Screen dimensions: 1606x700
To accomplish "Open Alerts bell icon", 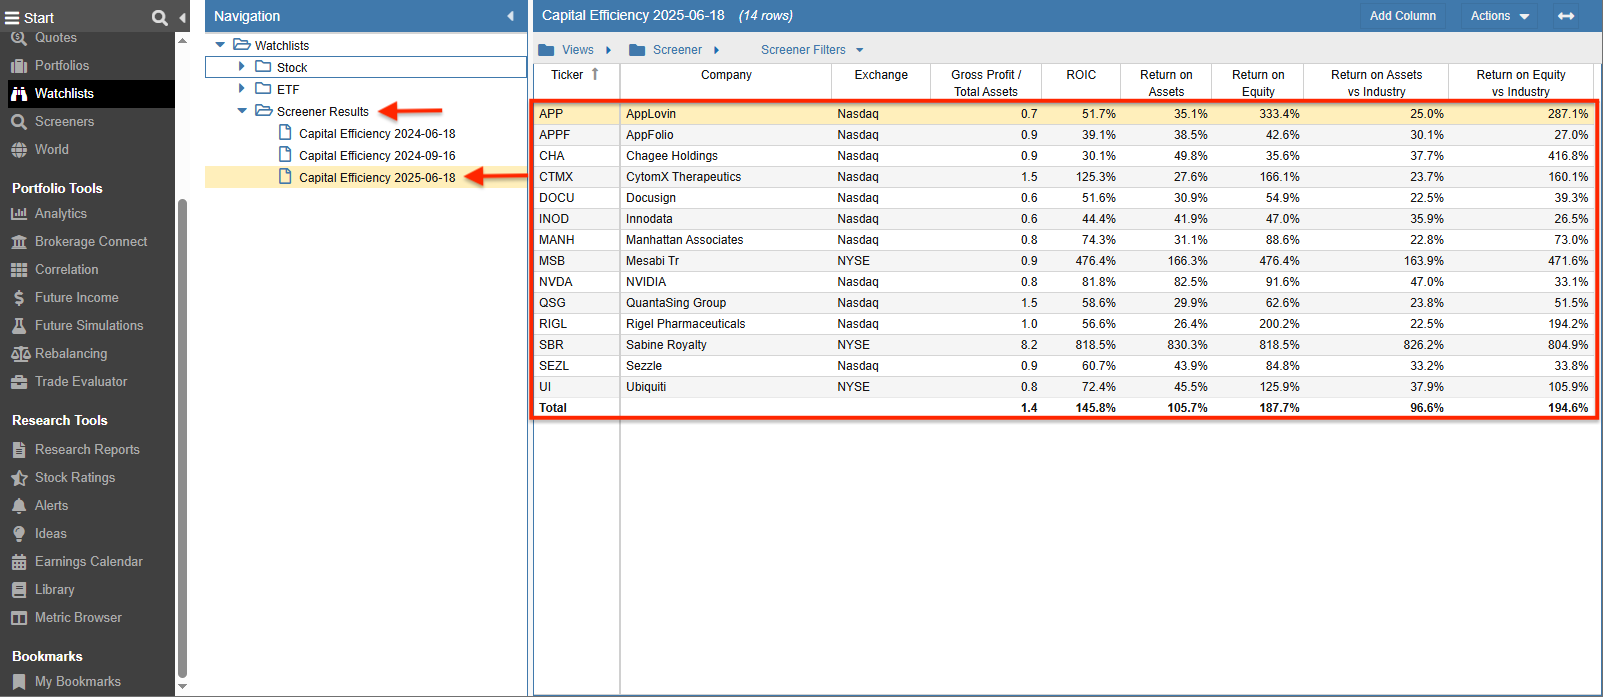I will pyautogui.click(x=19, y=505).
